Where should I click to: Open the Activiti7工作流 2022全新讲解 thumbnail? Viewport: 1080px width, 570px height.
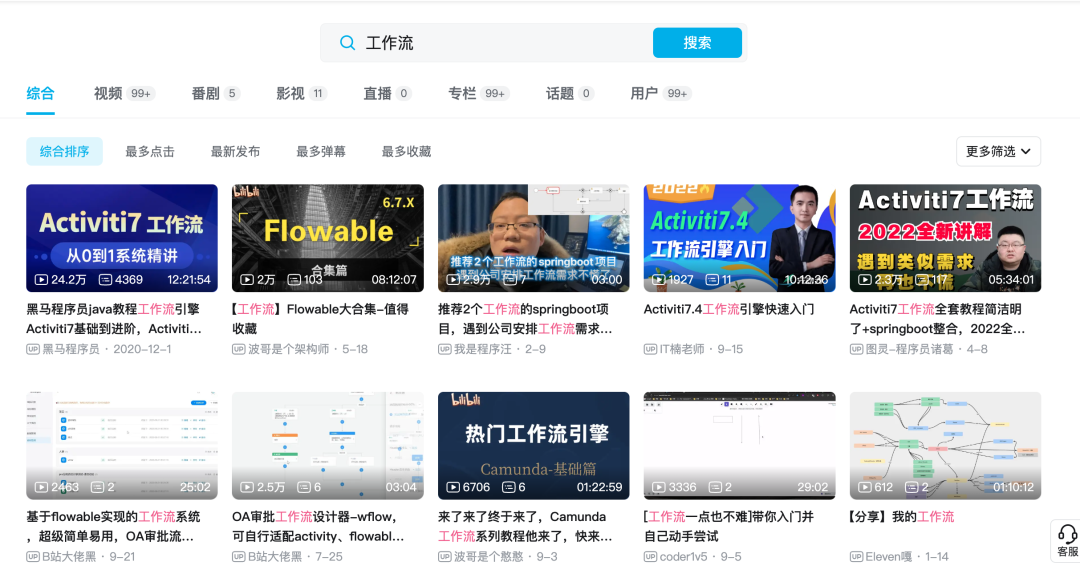(x=945, y=238)
